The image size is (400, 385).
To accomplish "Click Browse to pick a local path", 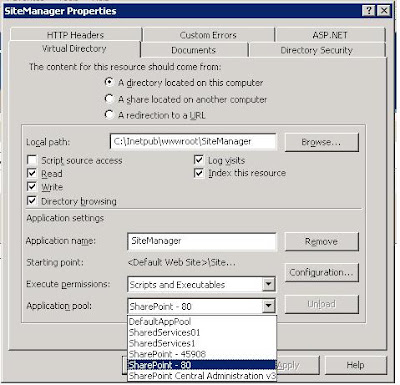I will (322, 142).
